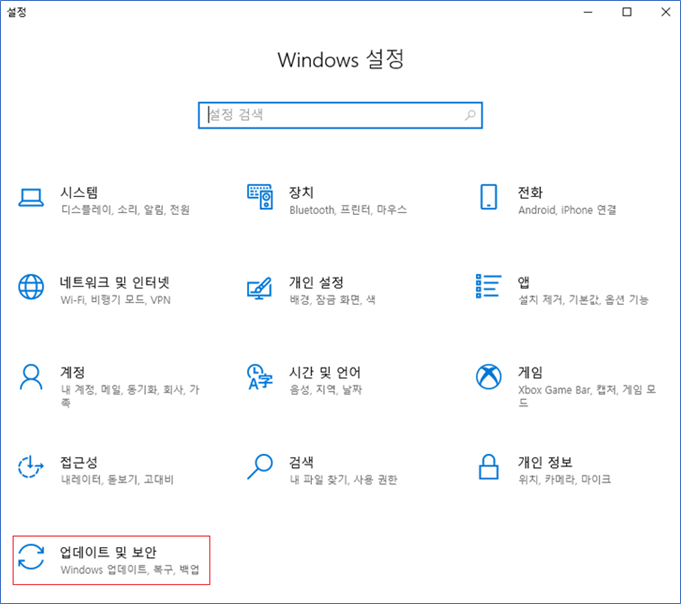The height and width of the screenshot is (604, 681).
Task: Open the 시스템 laptop icon
Action: coord(31,198)
